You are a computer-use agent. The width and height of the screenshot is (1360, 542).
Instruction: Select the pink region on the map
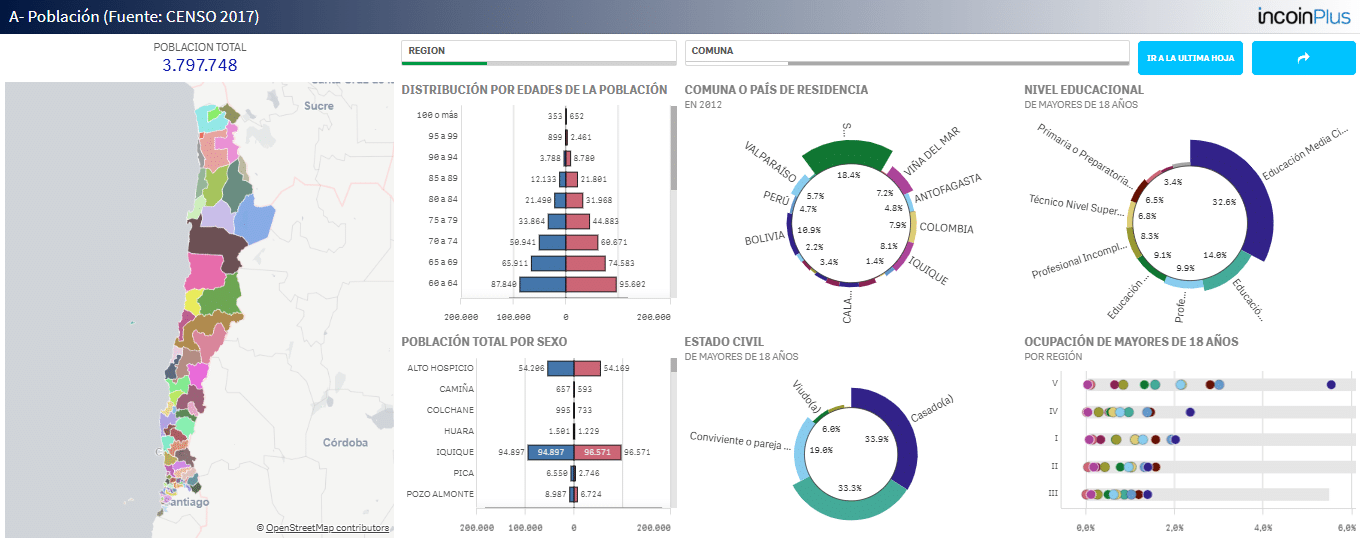point(207,270)
